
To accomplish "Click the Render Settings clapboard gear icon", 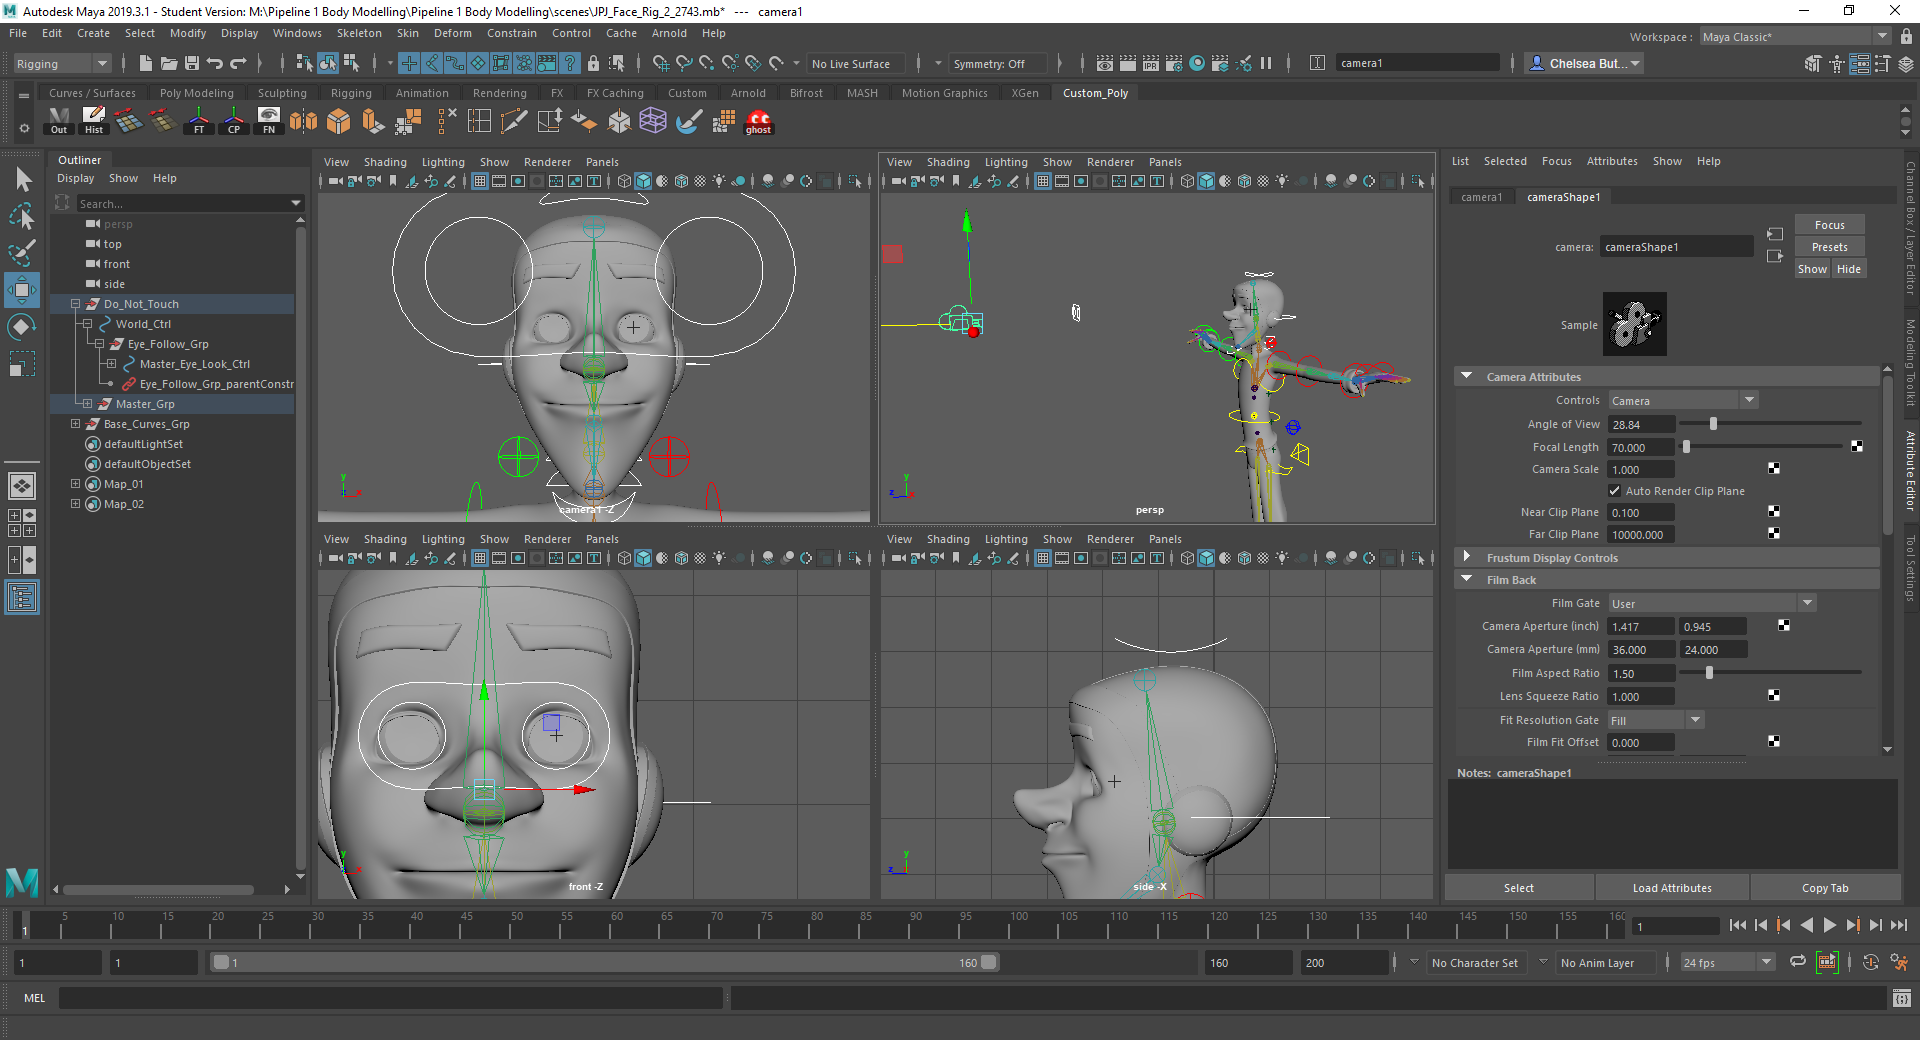I will click(x=1175, y=62).
